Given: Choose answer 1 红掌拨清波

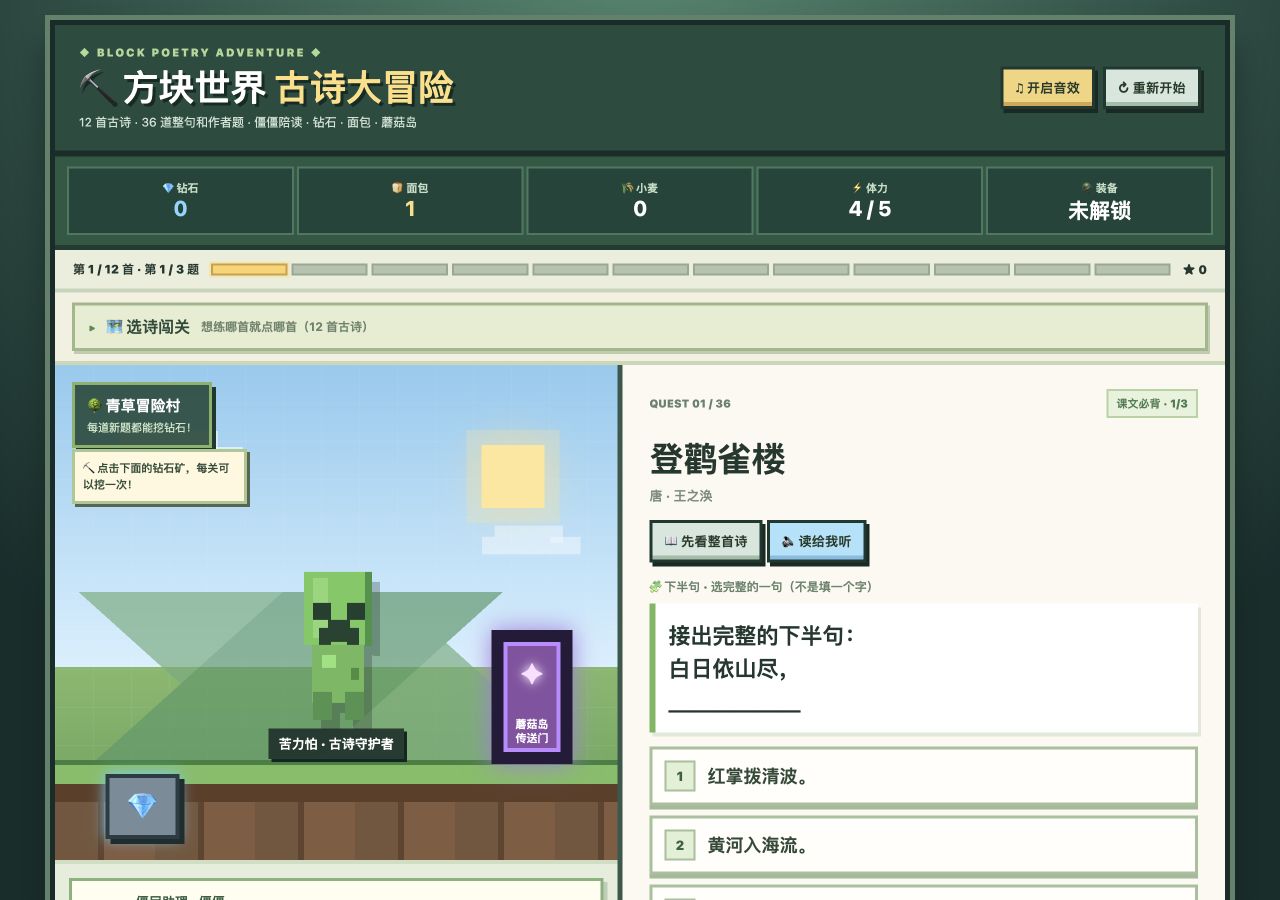Looking at the screenshot, I should pyautogui.click(x=923, y=776).
